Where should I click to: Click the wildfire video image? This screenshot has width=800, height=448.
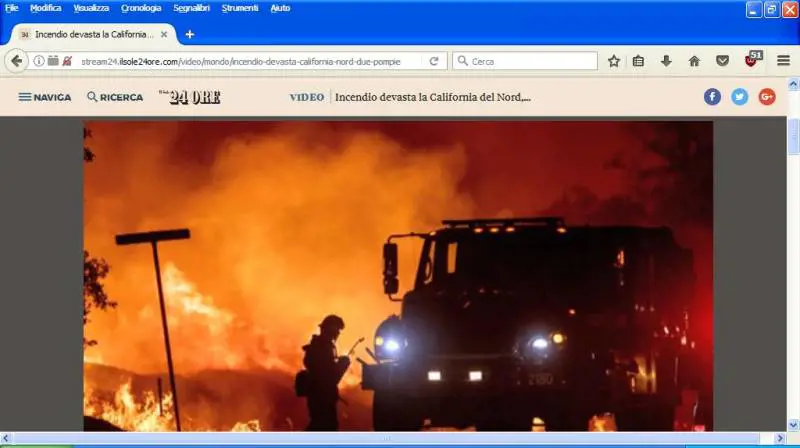[x=398, y=276]
